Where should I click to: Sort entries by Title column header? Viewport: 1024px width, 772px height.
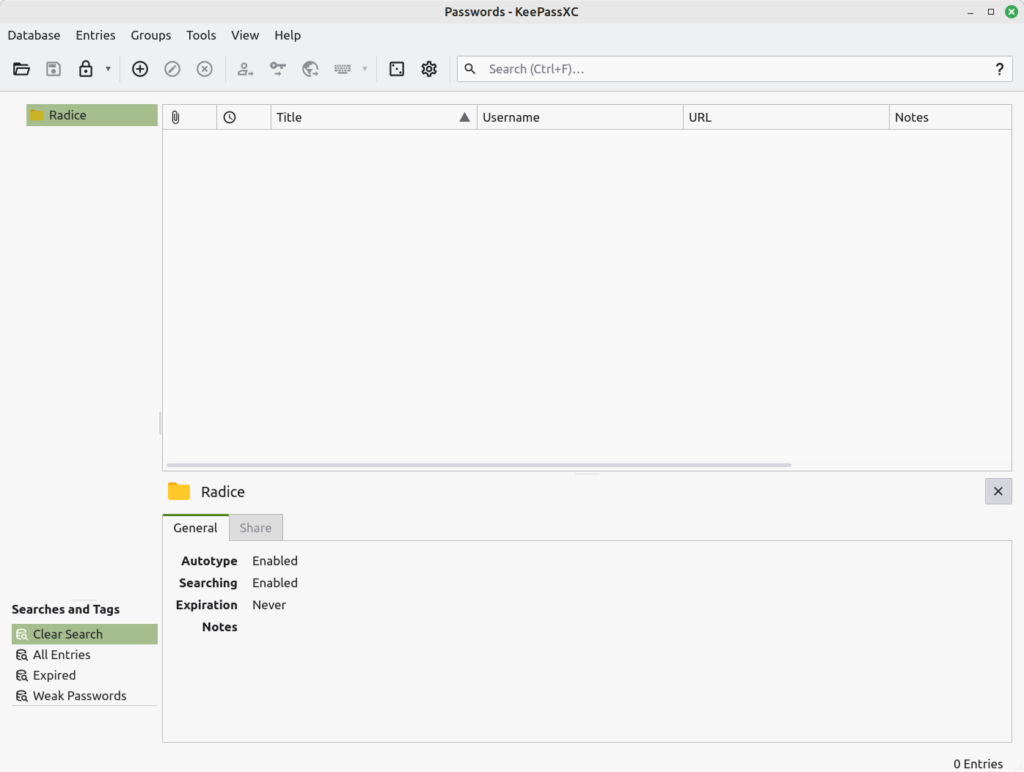coord(374,117)
